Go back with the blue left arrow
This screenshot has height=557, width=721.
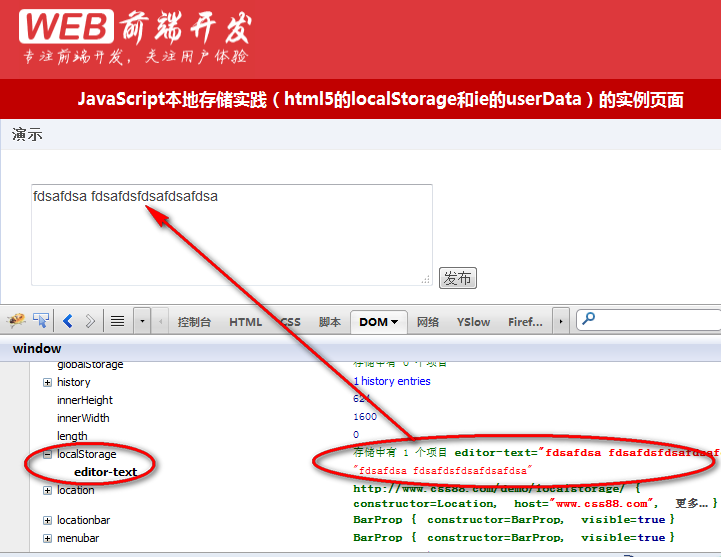tap(68, 321)
